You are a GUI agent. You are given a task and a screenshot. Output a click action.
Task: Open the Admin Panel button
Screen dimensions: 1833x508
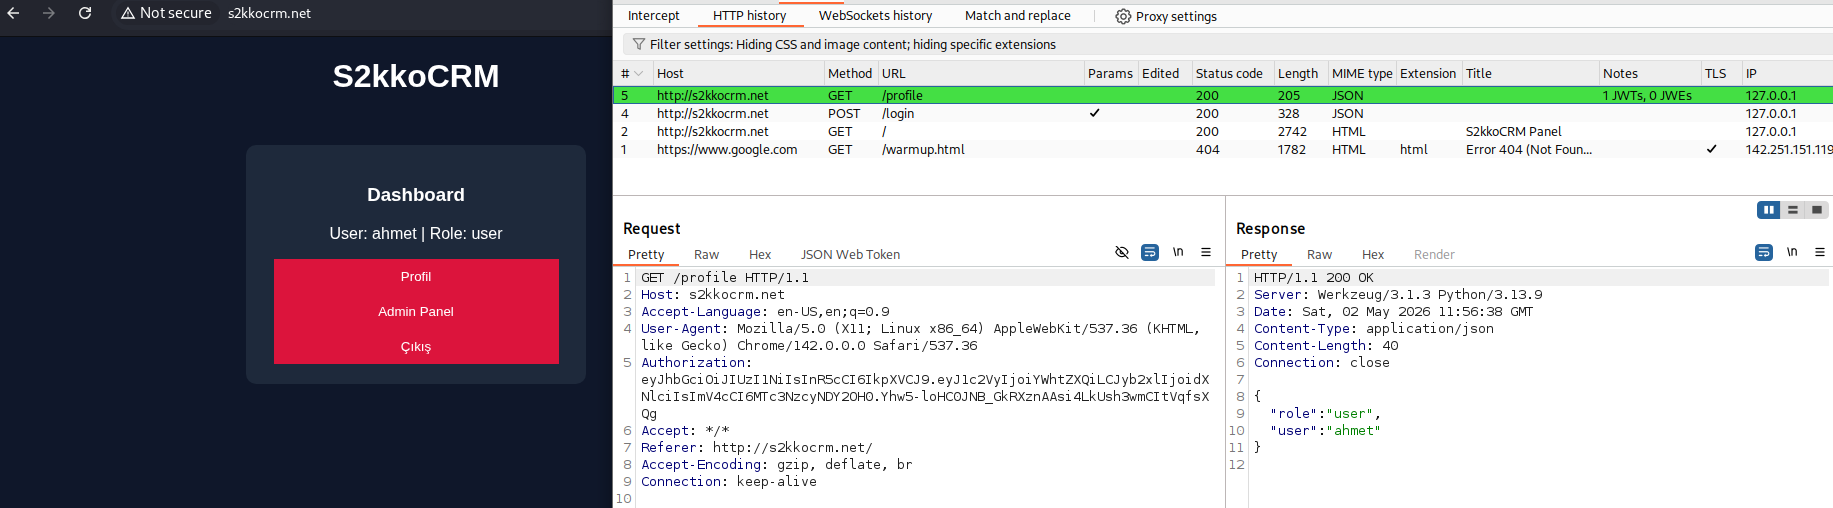click(416, 312)
